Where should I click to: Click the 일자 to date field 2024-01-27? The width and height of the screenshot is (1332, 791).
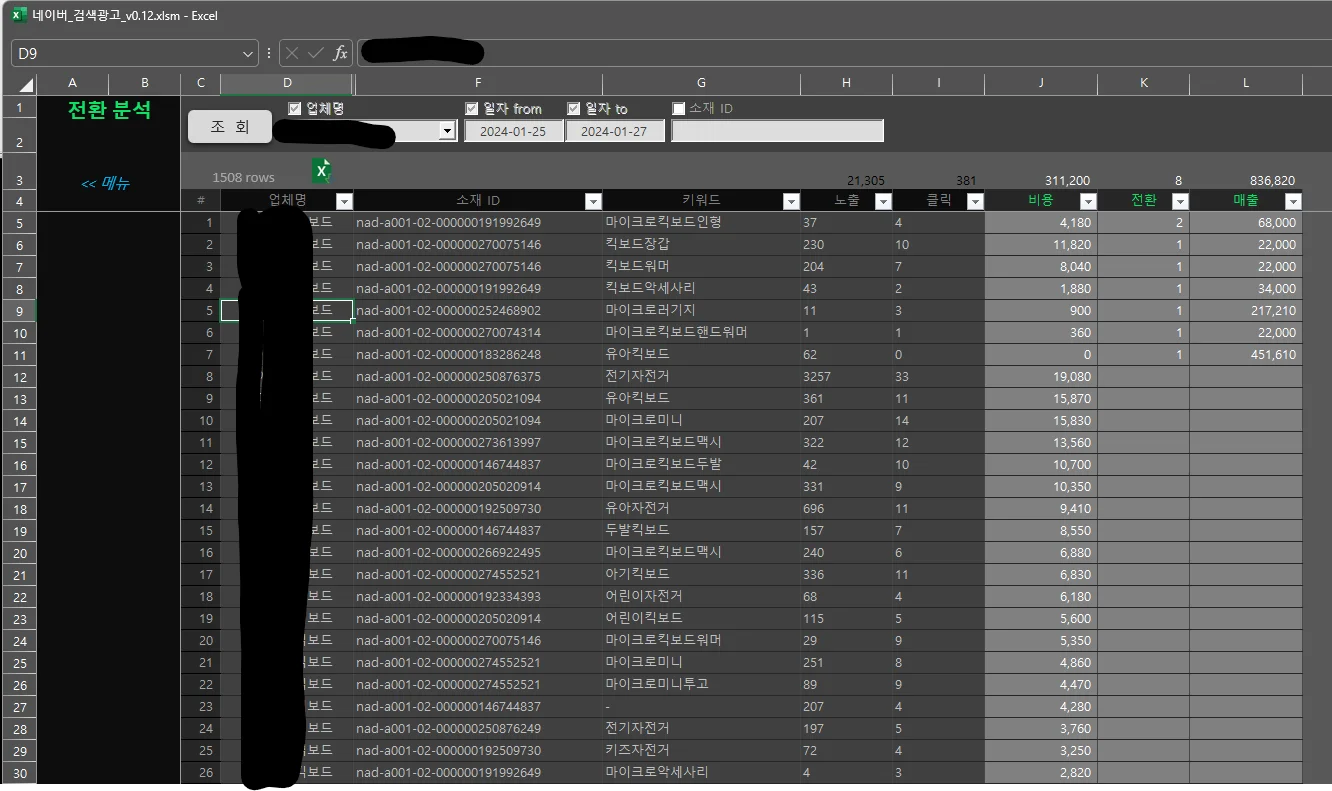tap(614, 131)
